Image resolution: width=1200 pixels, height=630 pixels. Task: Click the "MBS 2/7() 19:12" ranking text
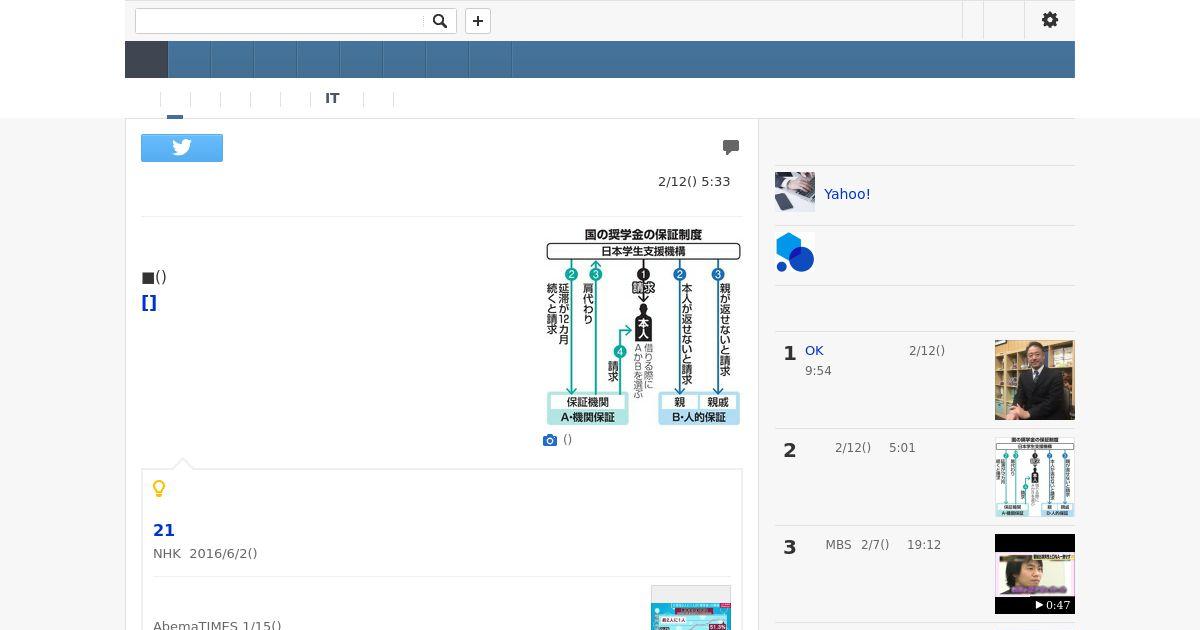click(x=883, y=545)
